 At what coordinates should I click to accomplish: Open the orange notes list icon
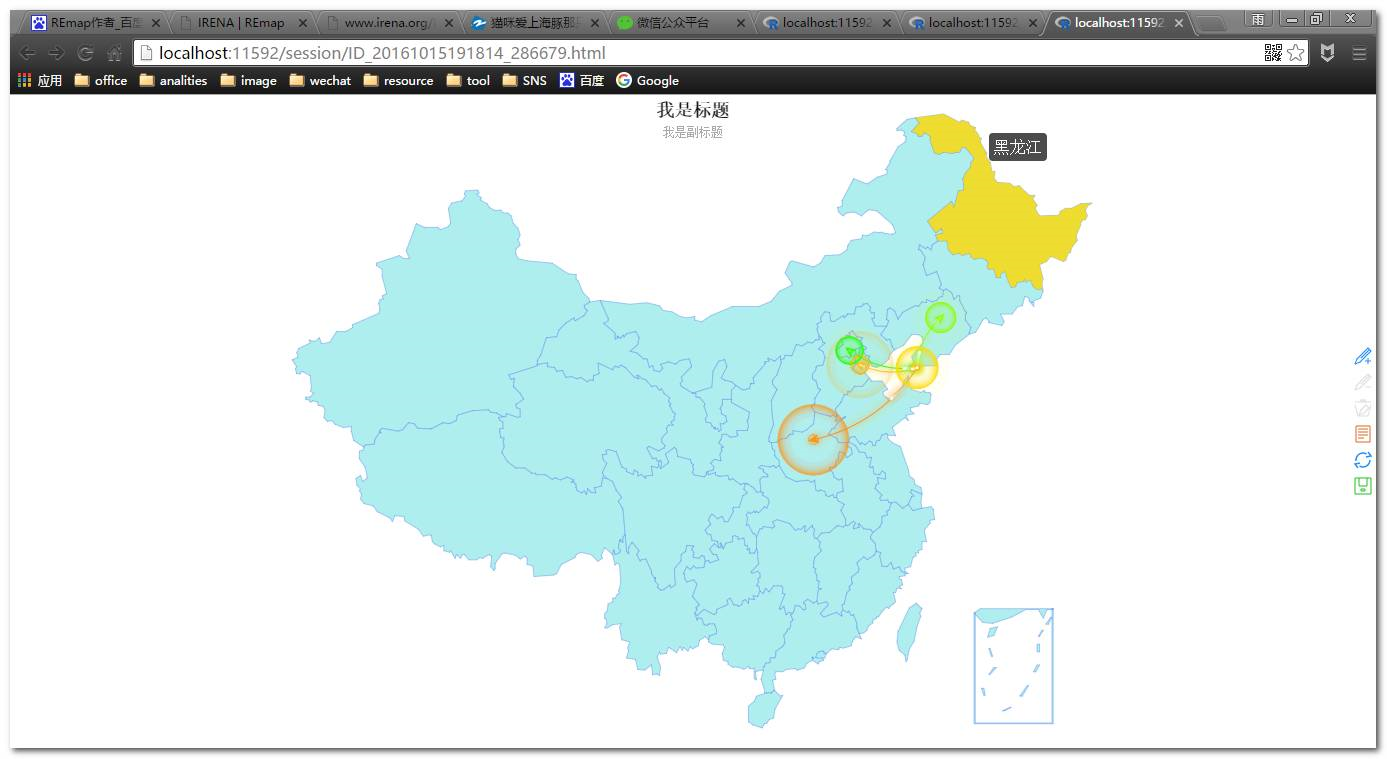pos(1363,433)
